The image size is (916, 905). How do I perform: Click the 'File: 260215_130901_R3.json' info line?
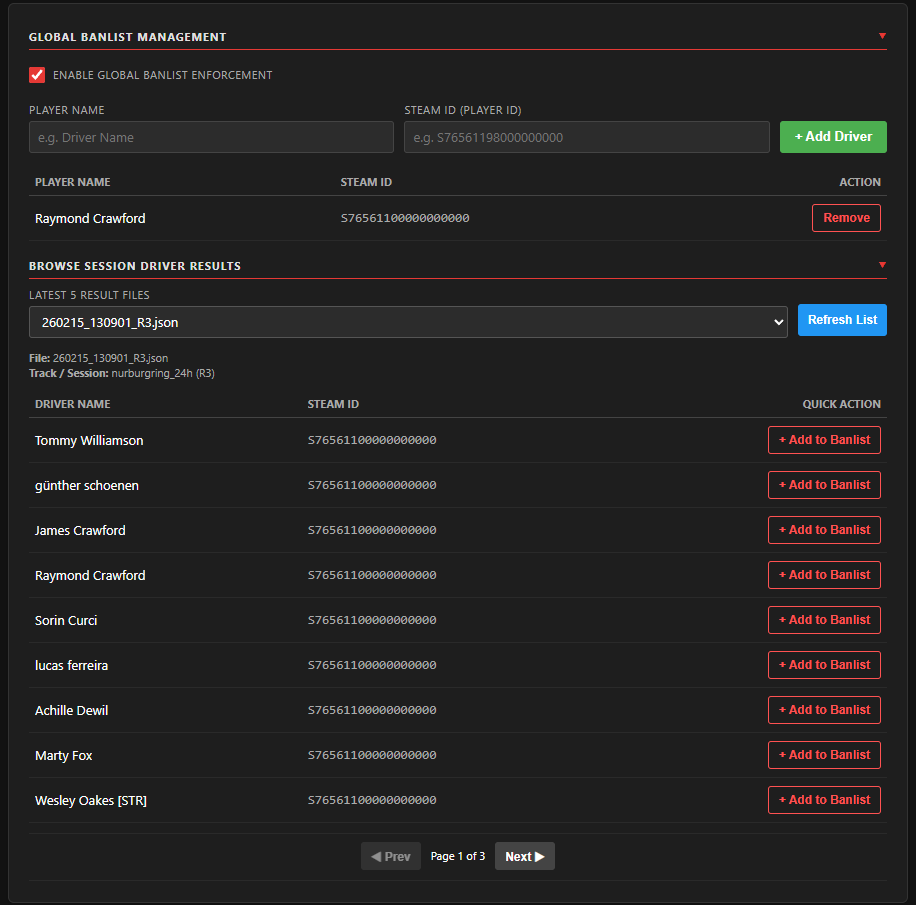99,358
